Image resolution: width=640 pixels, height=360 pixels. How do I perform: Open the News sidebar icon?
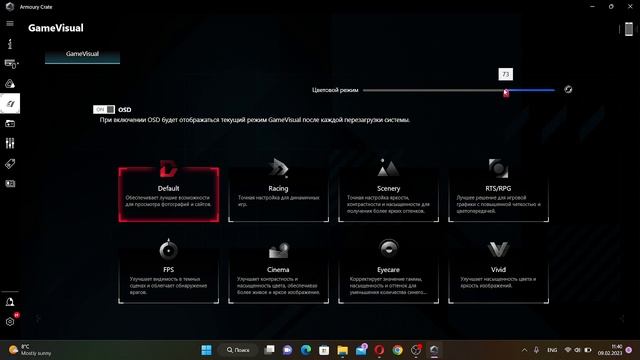(10, 184)
